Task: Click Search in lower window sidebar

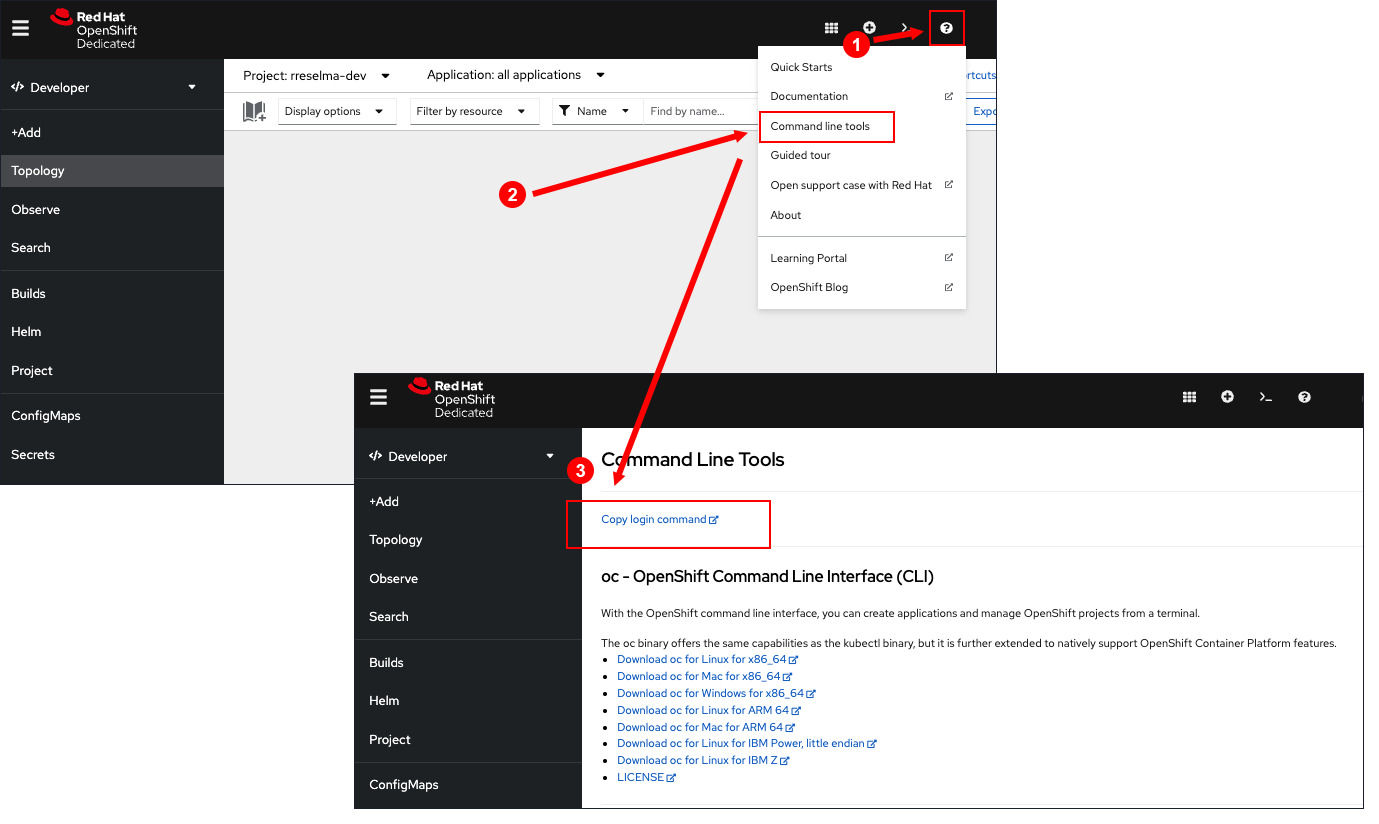Action: point(470,616)
